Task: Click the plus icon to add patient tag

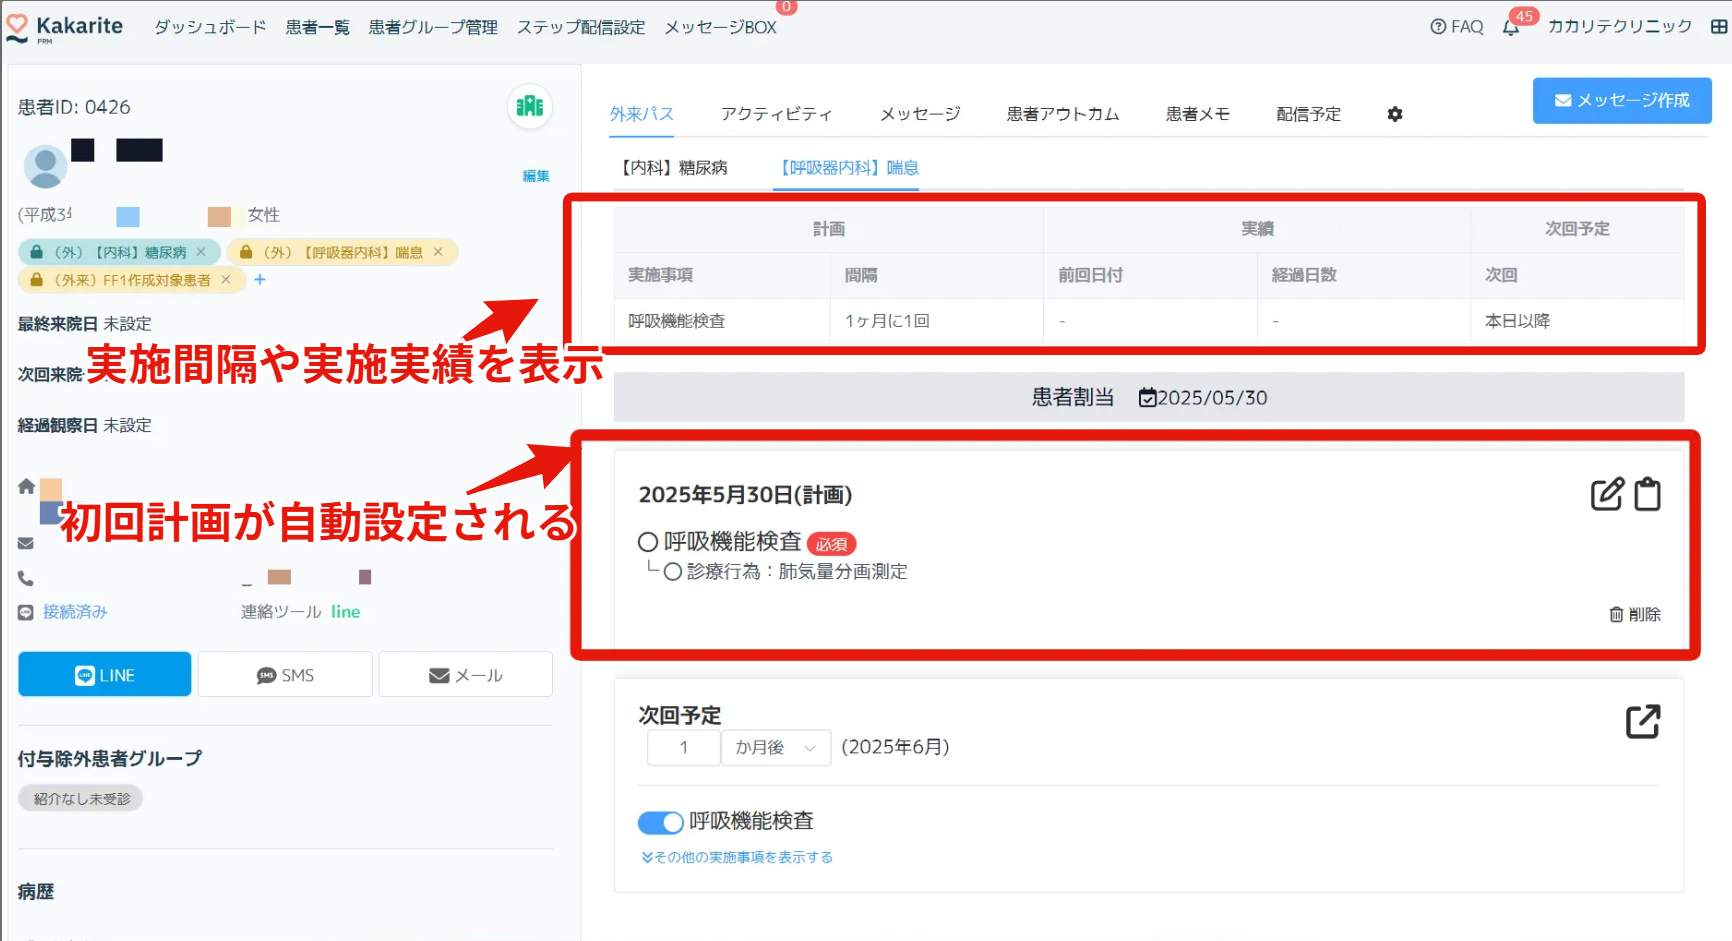Action: tap(260, 280)
